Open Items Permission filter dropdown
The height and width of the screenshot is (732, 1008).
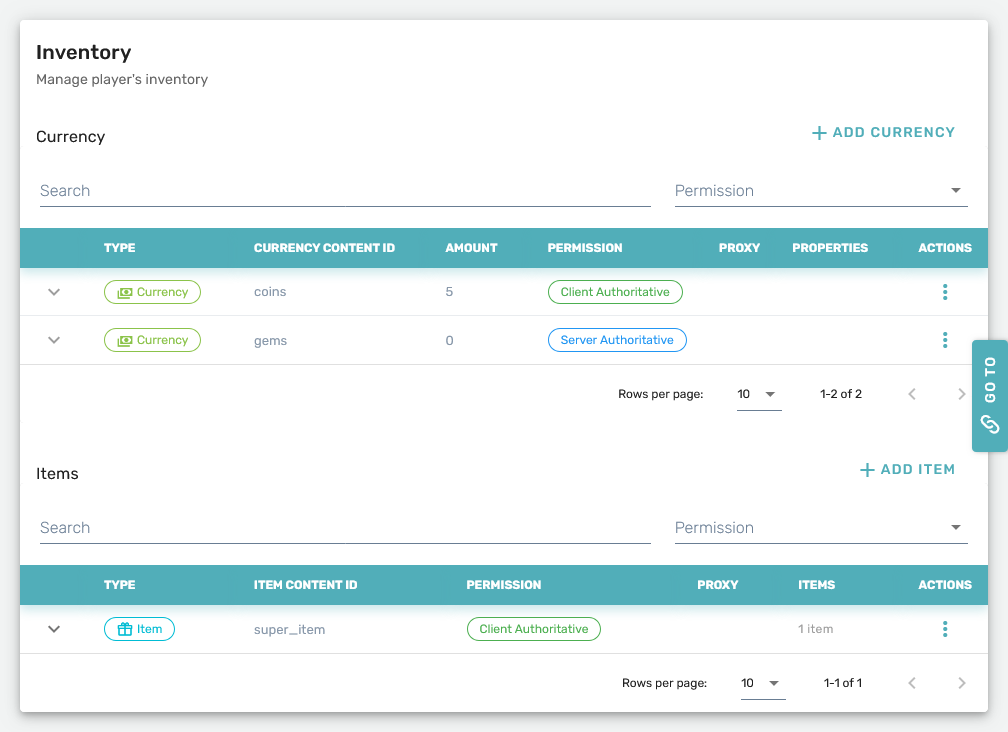click(x=820, y=528)
